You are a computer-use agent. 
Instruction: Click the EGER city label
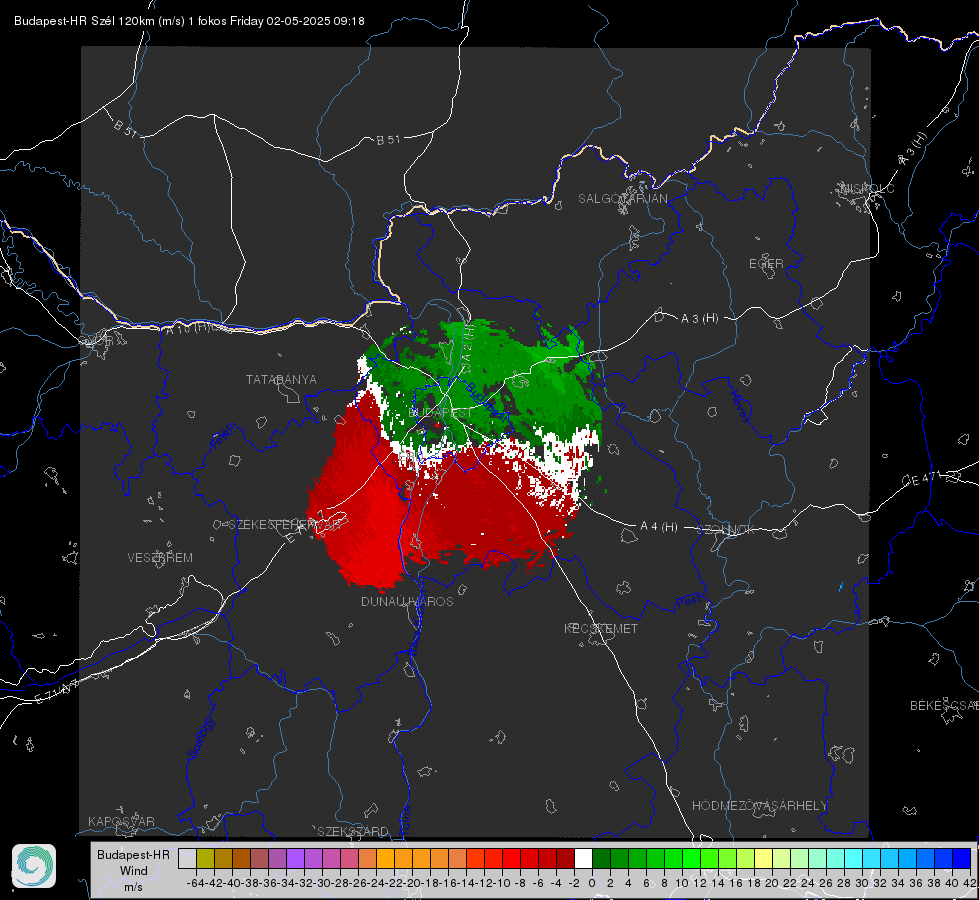pyautogui.click(x=766, y=264)
